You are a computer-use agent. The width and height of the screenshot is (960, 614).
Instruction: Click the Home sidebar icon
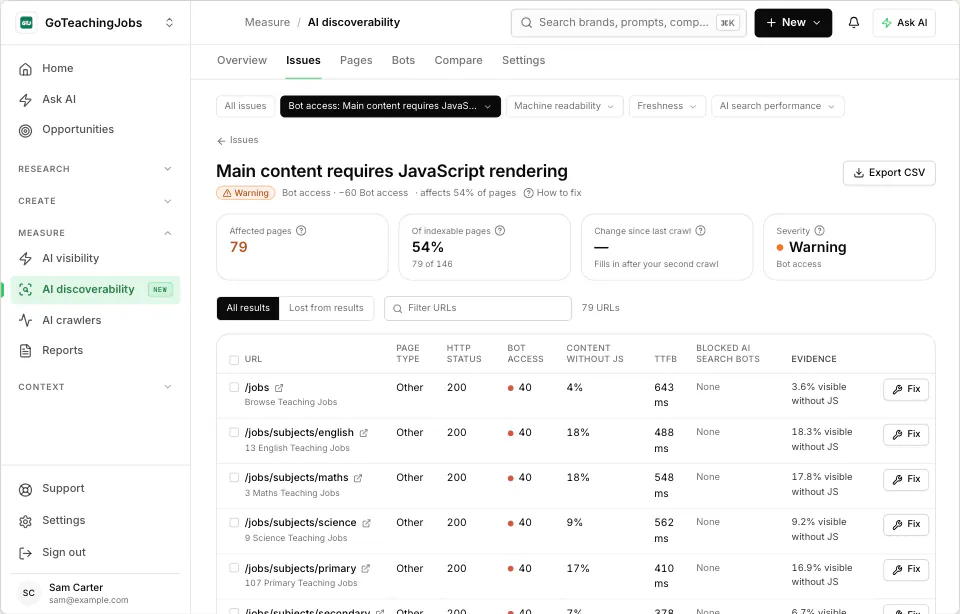coord(25,69)
